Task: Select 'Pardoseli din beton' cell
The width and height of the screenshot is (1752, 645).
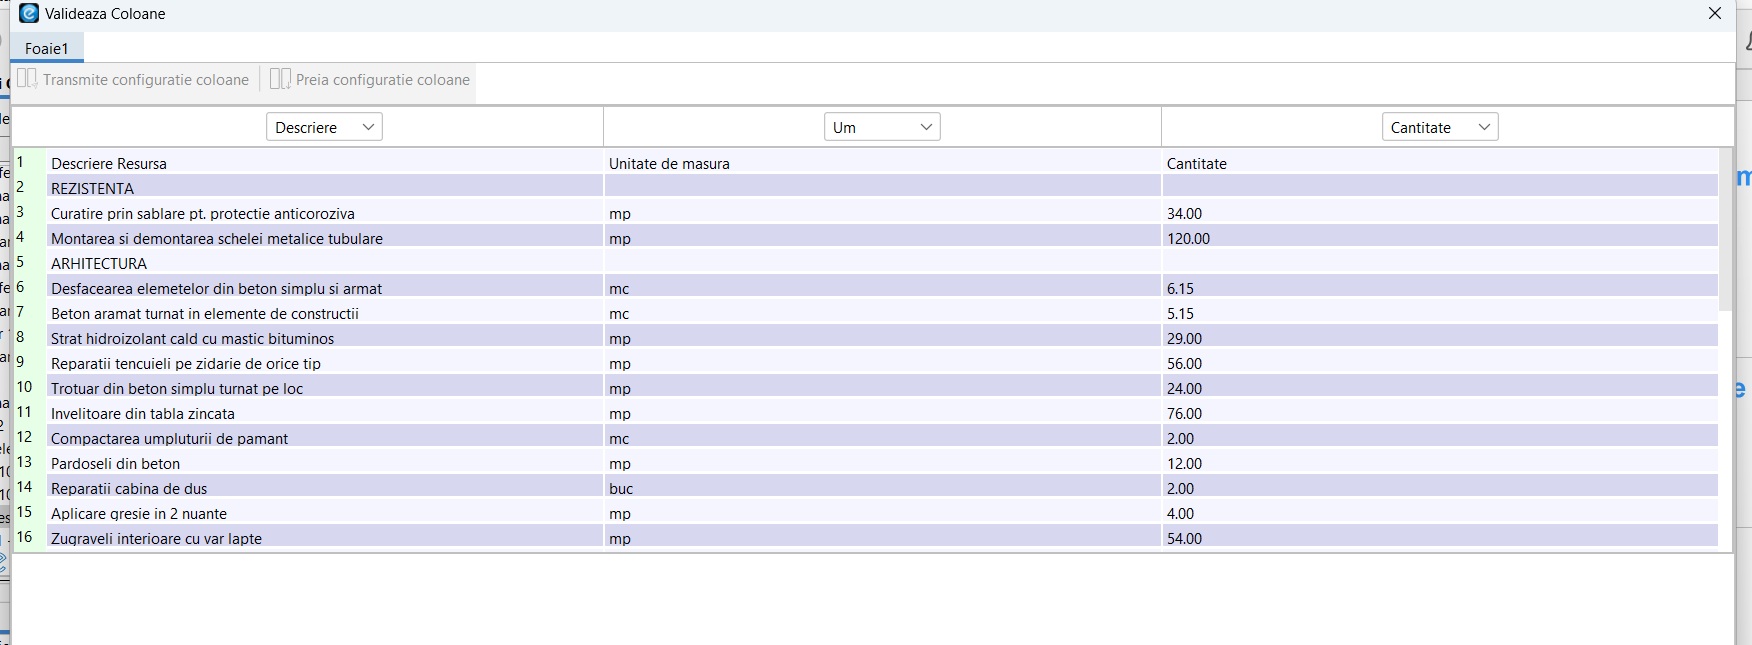Action: pos(325,463)
